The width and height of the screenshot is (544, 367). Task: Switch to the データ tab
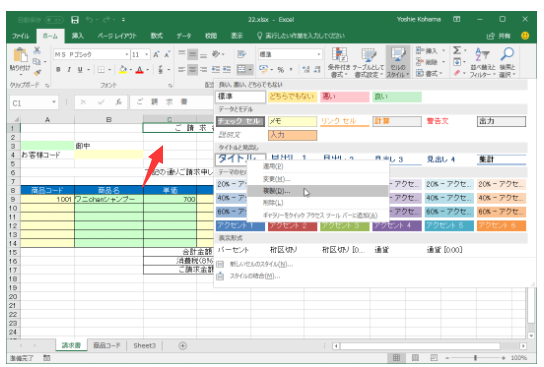pos(184,36)
